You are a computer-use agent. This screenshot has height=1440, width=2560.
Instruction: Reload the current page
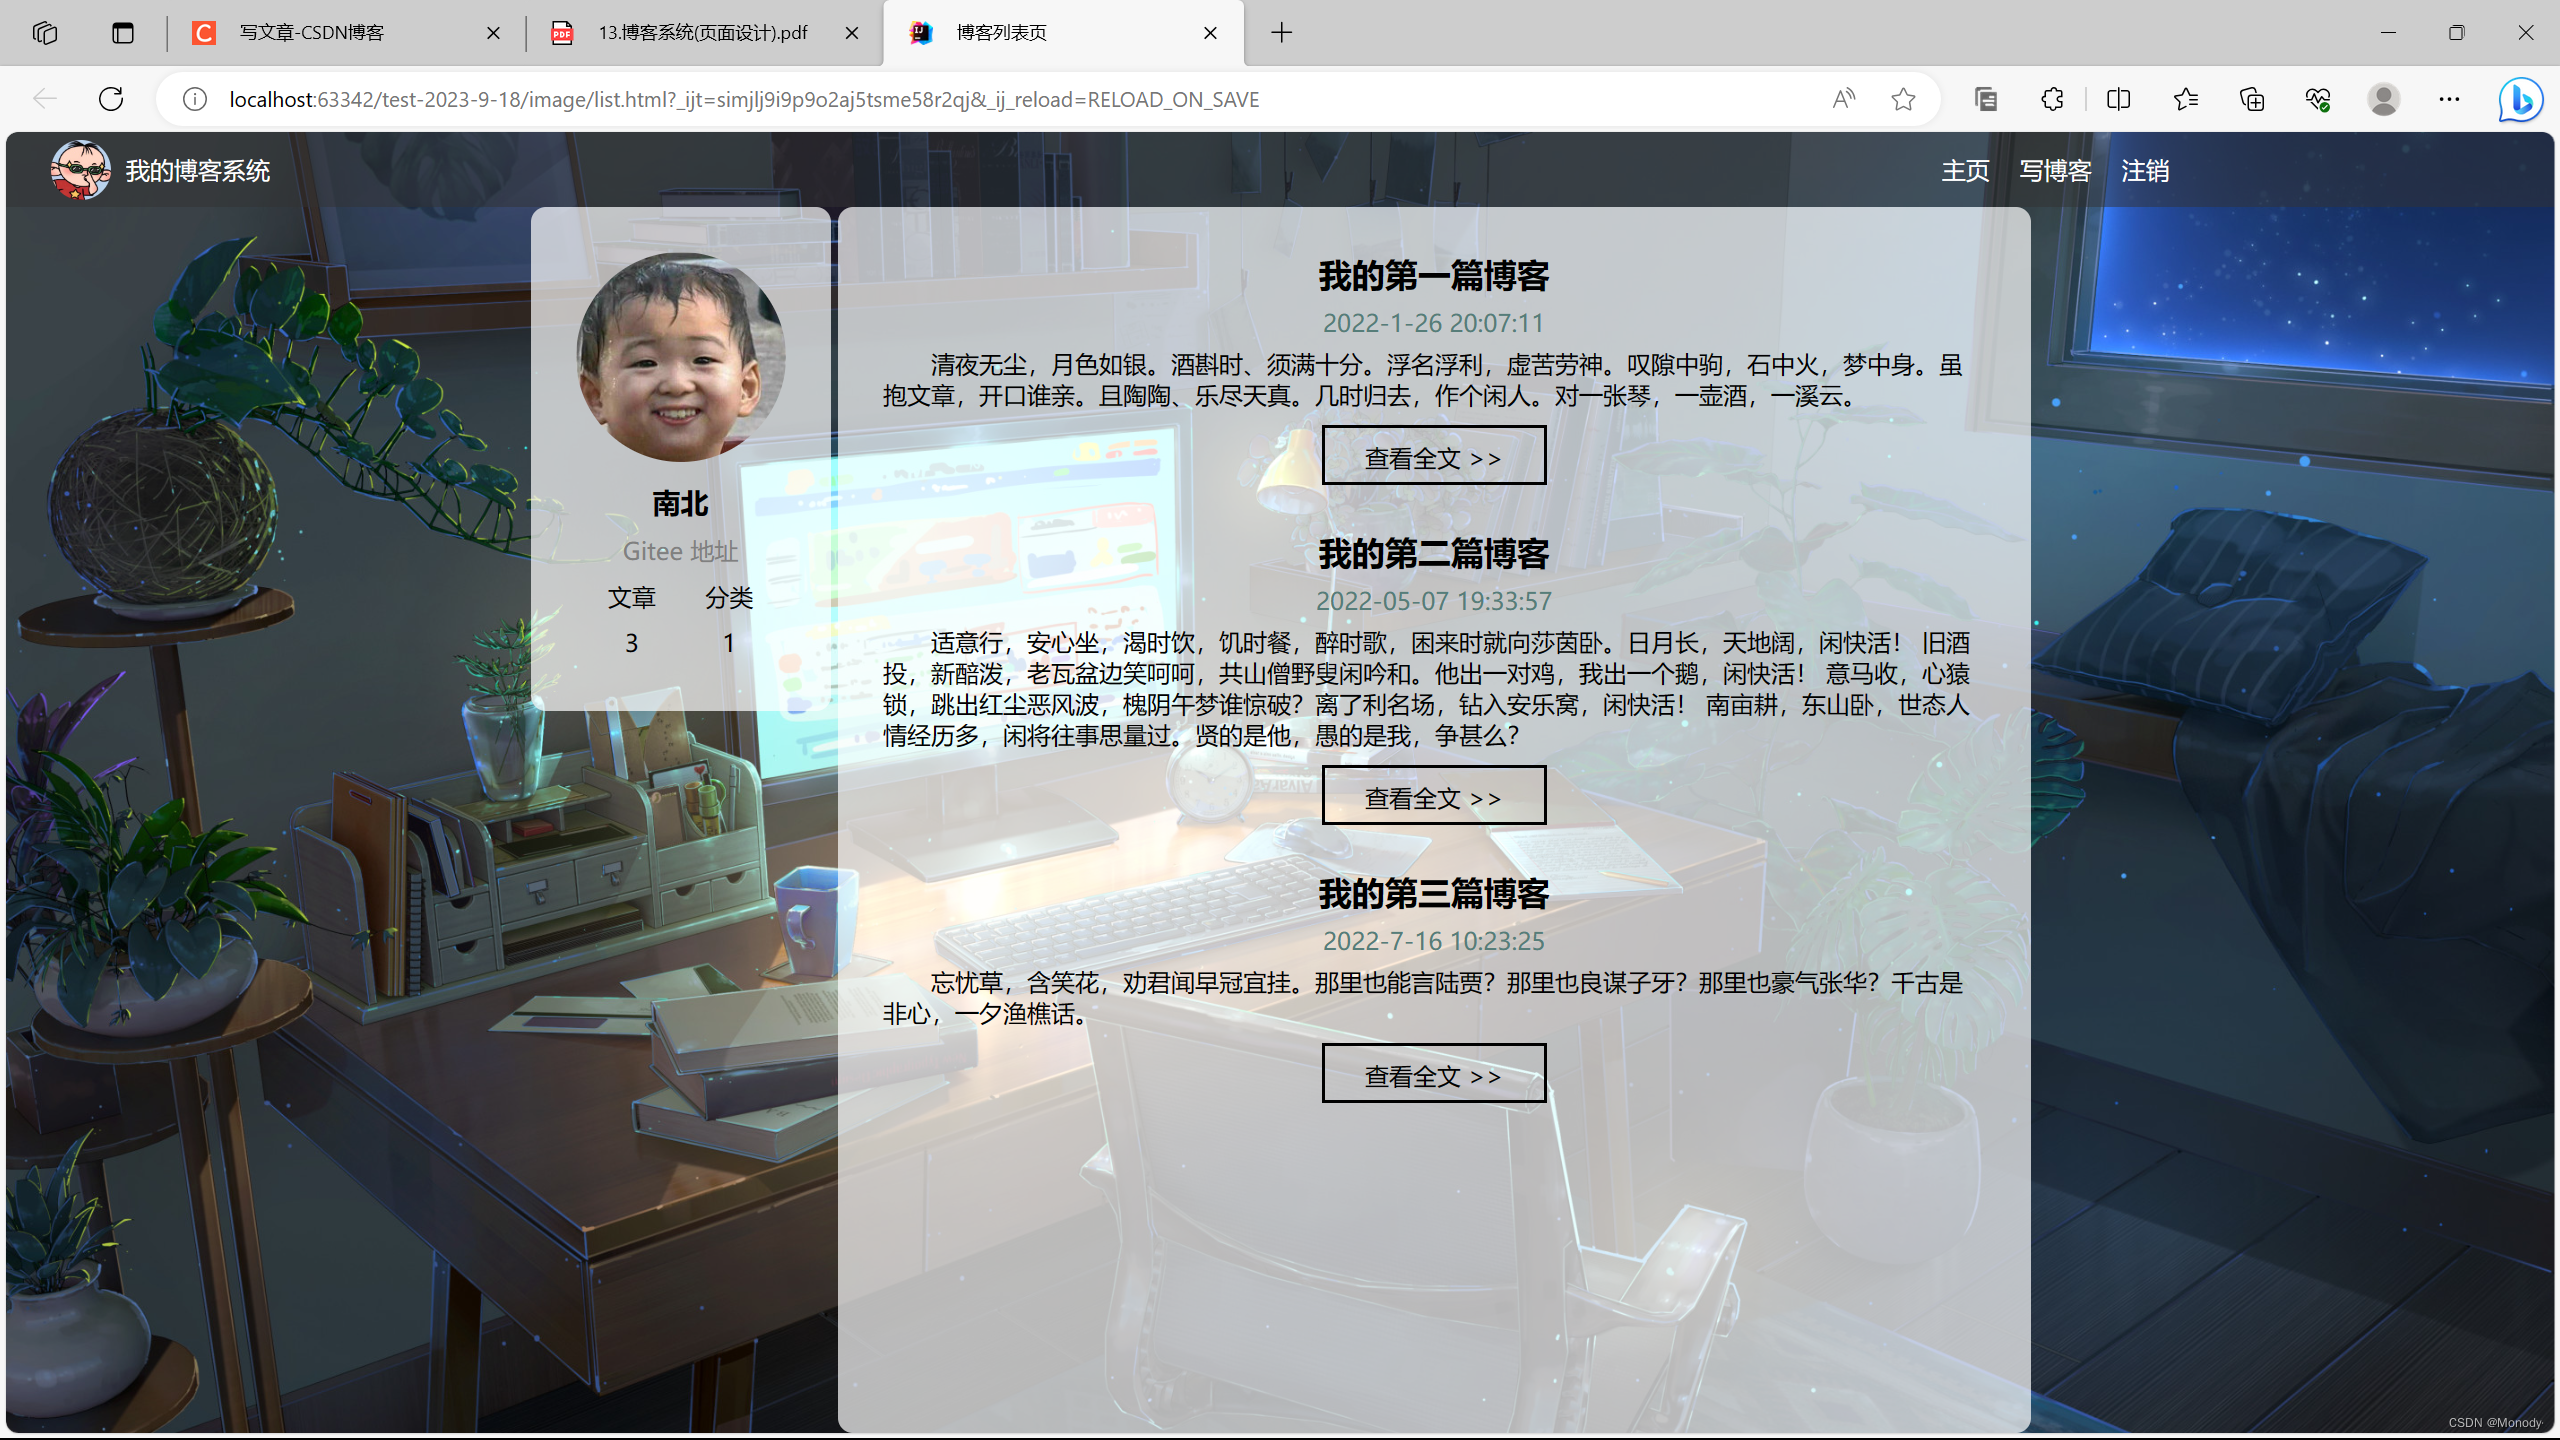111,99
